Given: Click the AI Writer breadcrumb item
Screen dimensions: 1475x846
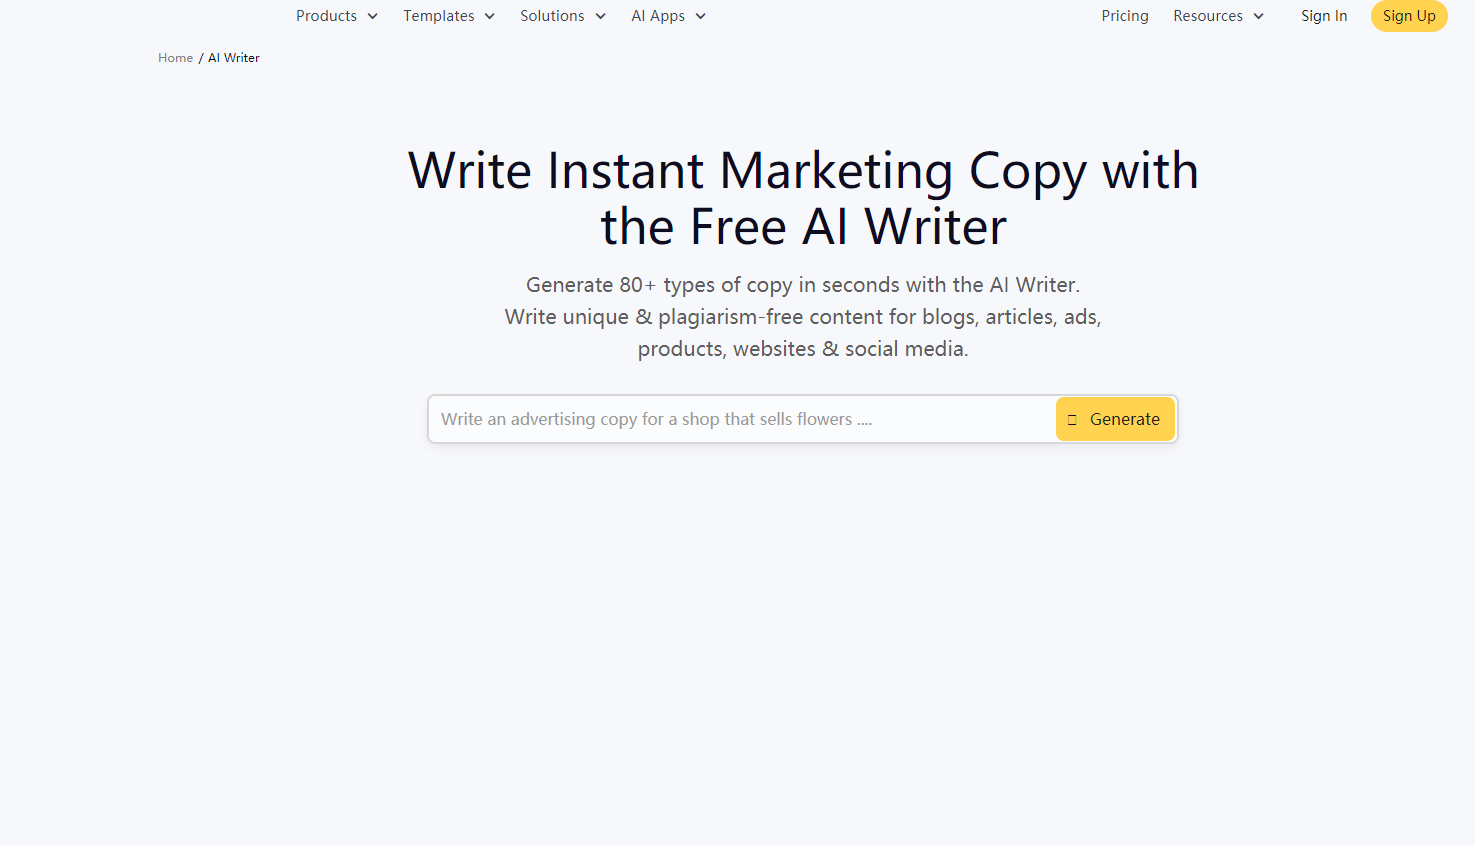Looking at the screenshot, I should click(x=234, y=58).
